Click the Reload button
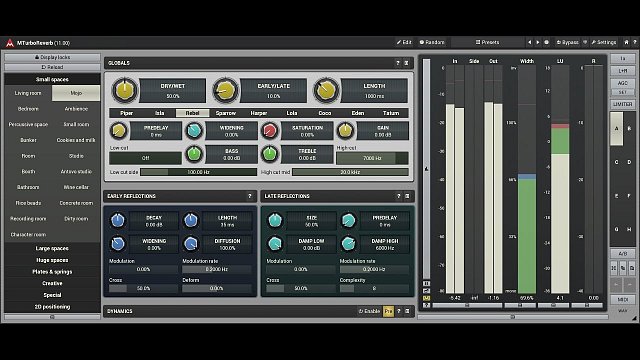This screenshot has height=360, width=640. pos(52,67)
